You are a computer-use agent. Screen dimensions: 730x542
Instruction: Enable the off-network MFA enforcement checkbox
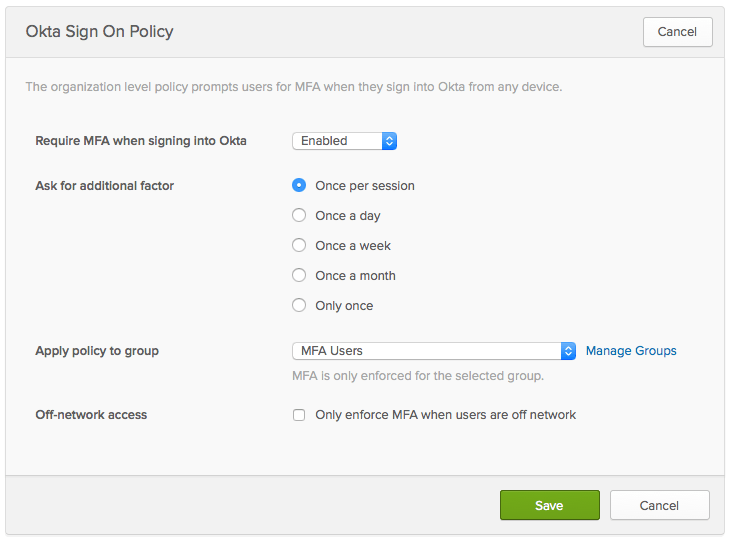(299, 415)
